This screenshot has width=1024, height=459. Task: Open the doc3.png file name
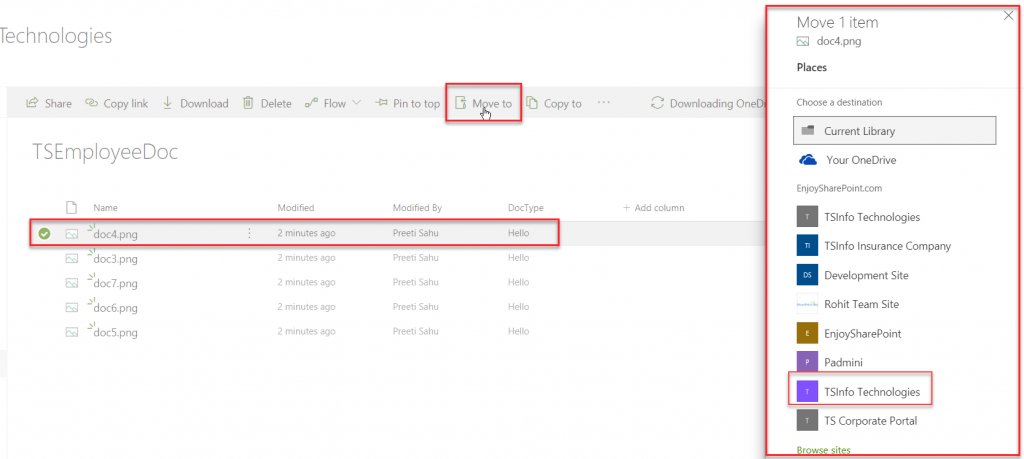[116, 259]
